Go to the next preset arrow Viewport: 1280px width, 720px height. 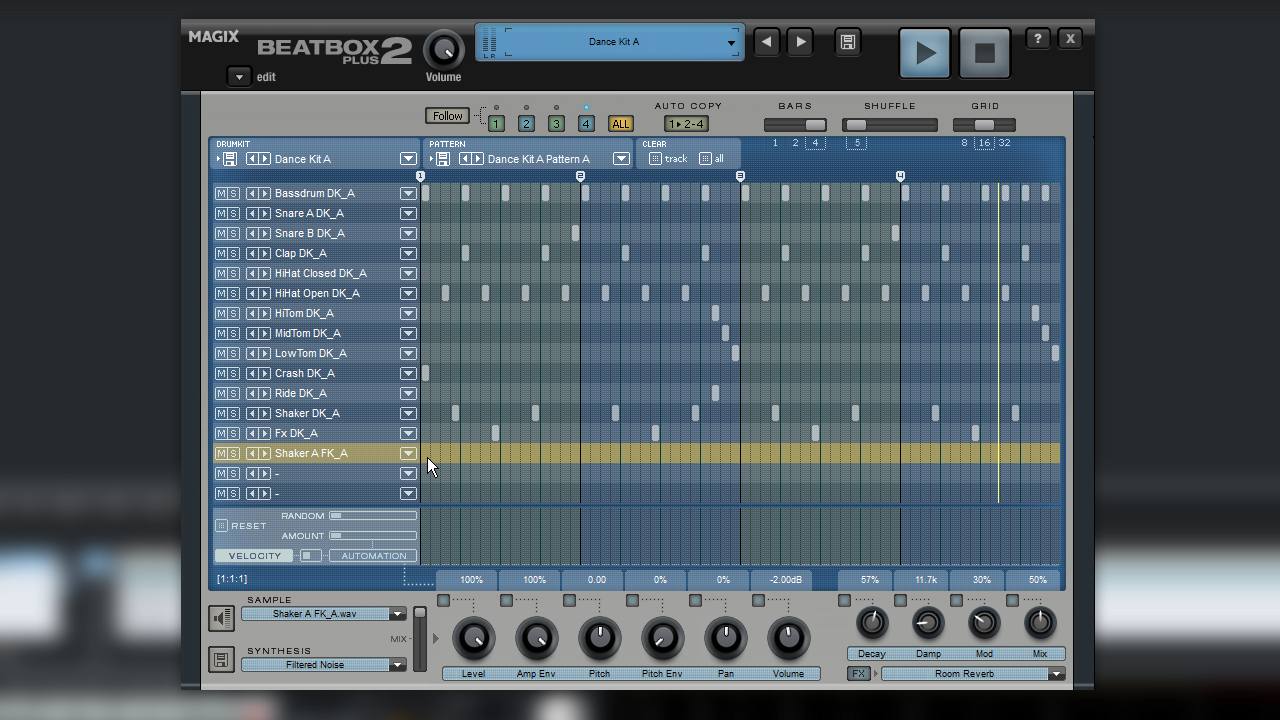pos(800,42)
